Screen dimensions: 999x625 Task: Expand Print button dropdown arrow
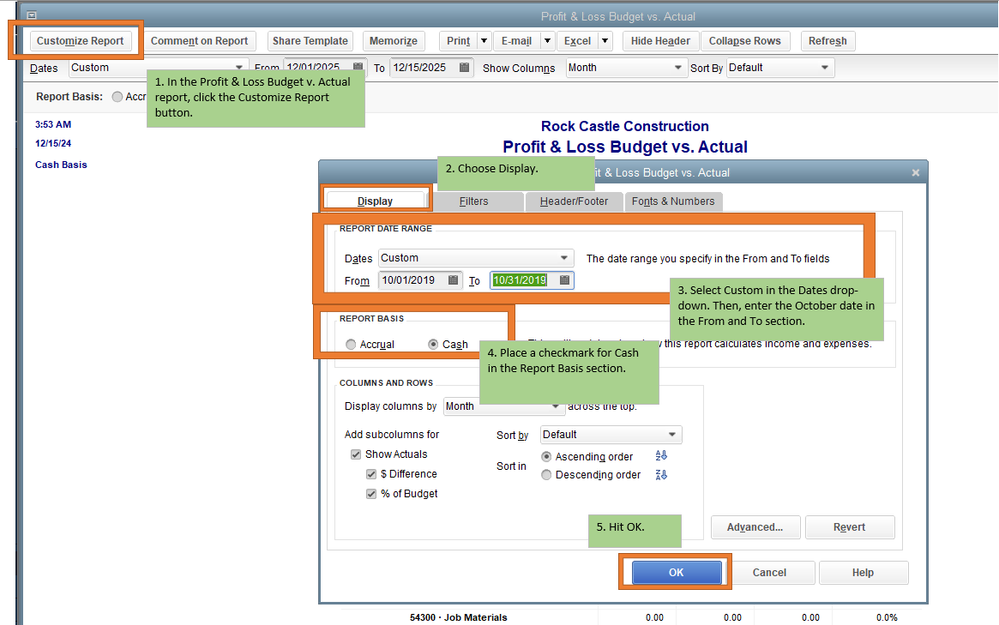click(x=484, y=41)
